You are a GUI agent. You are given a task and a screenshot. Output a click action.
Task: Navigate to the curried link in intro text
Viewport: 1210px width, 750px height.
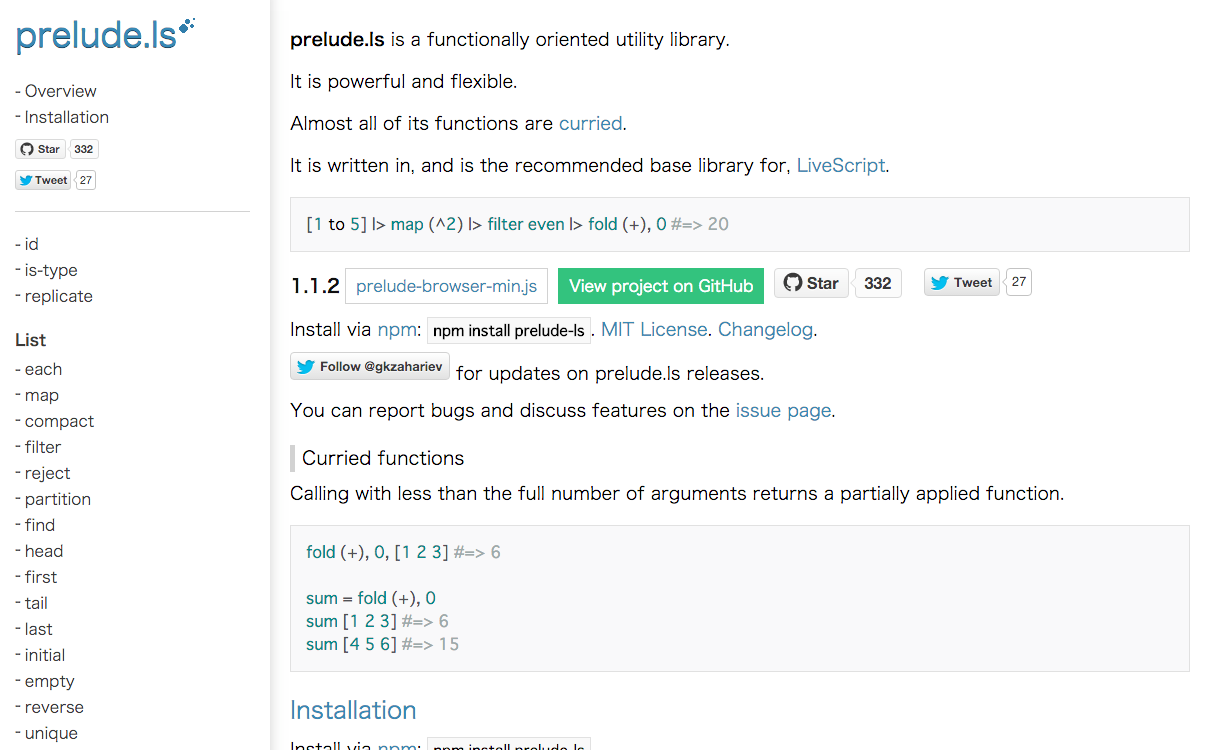coord(590,123)
